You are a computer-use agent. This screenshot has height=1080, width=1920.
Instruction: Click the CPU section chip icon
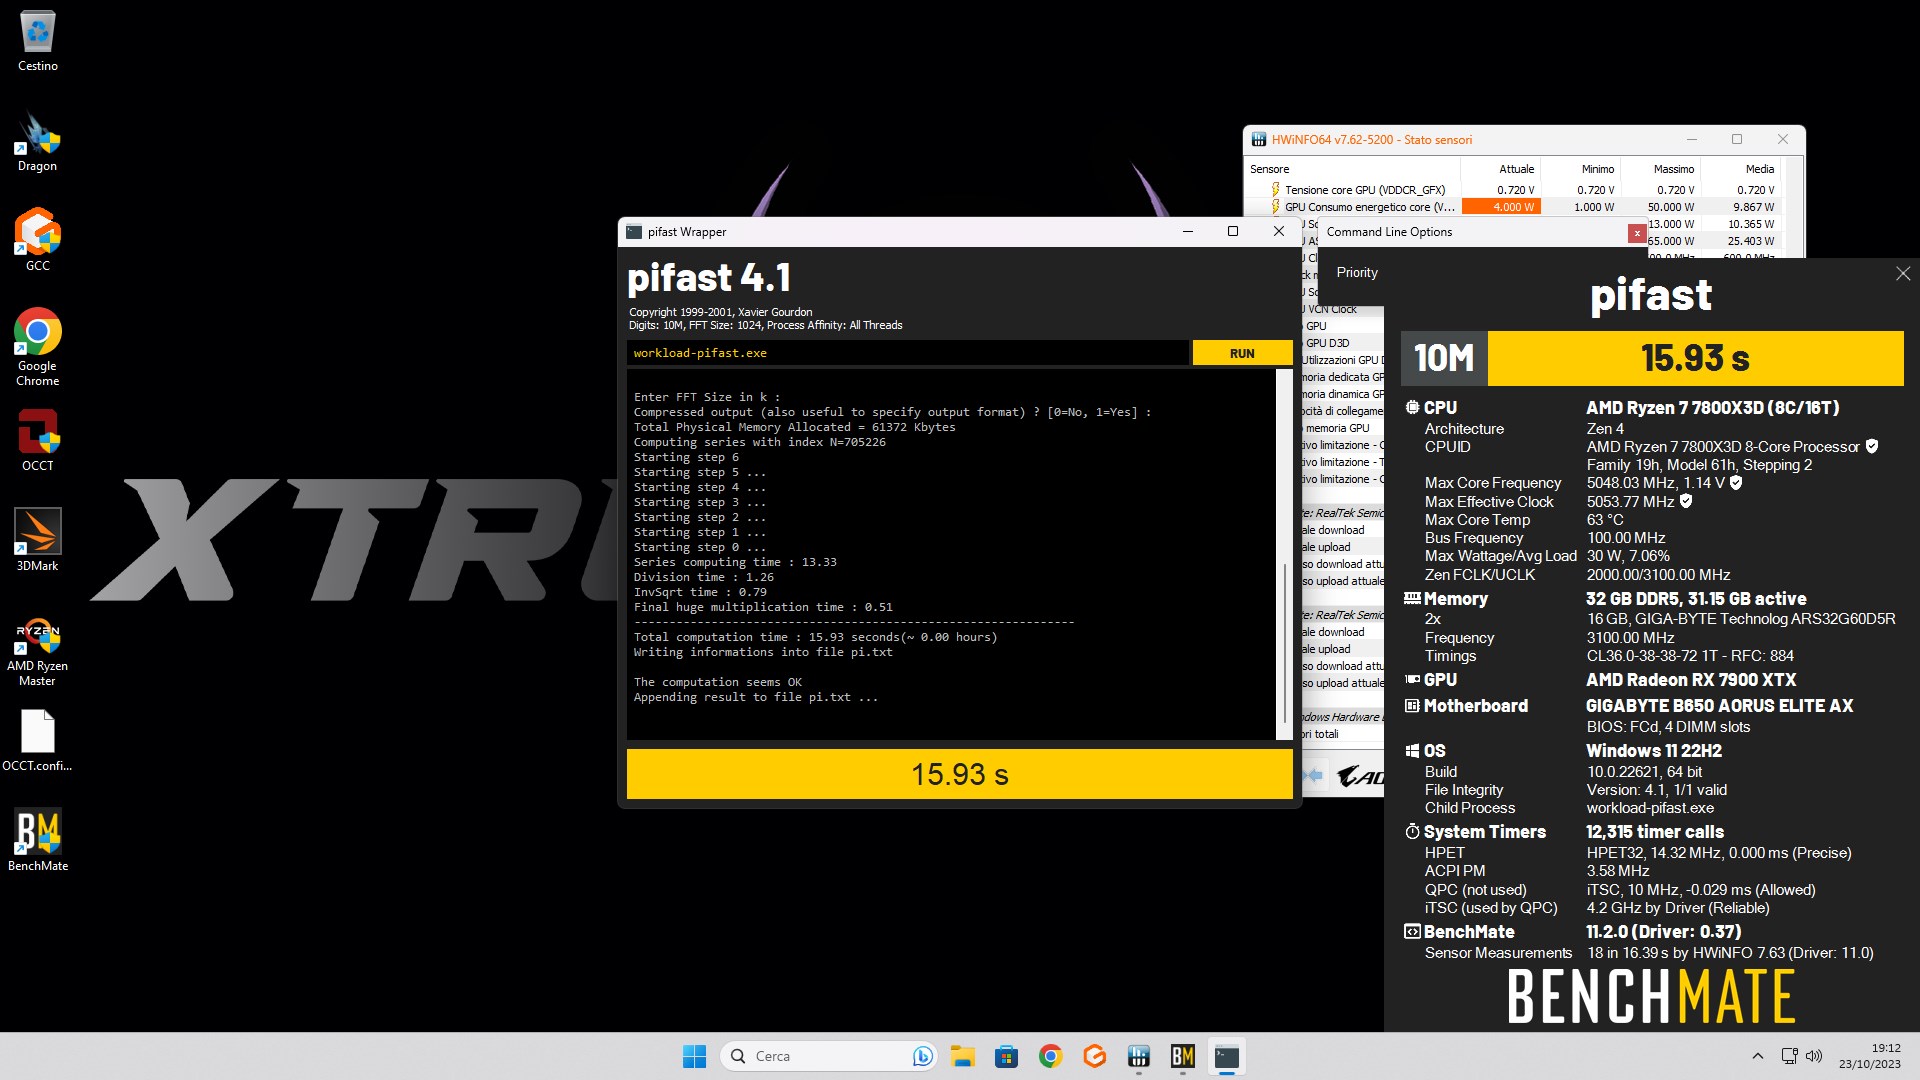click(1412, 408)
